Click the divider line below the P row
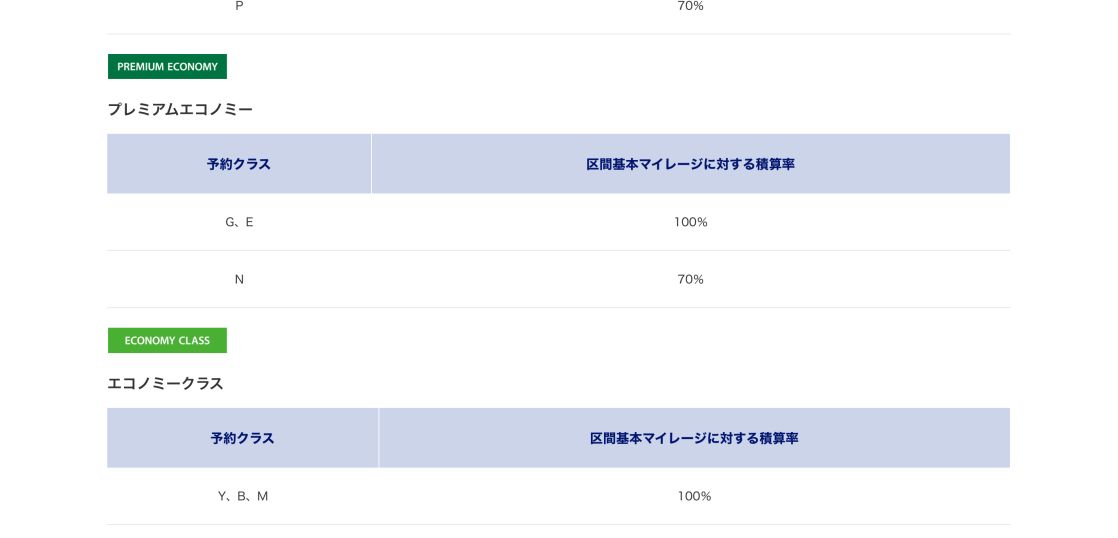This screenshot has height=538, width=1118. pyautogui.click(x=558, y=34)
